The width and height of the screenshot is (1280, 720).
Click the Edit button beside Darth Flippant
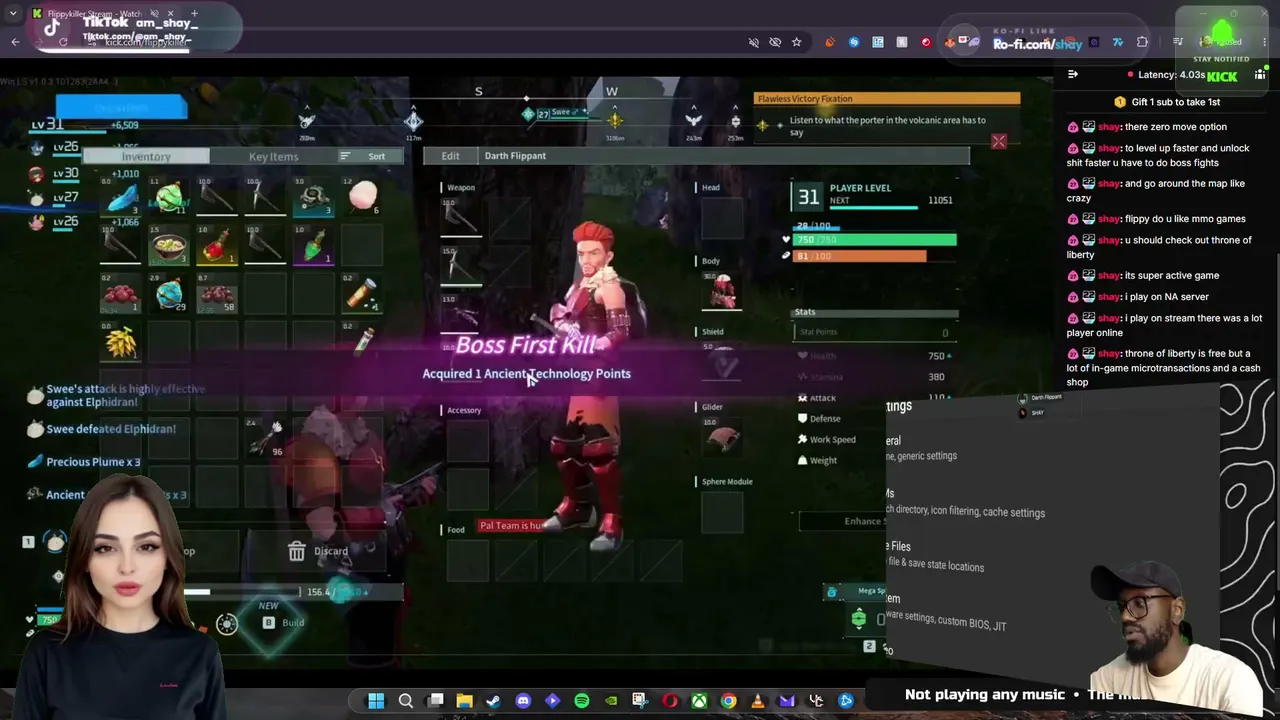click(450, 156)
